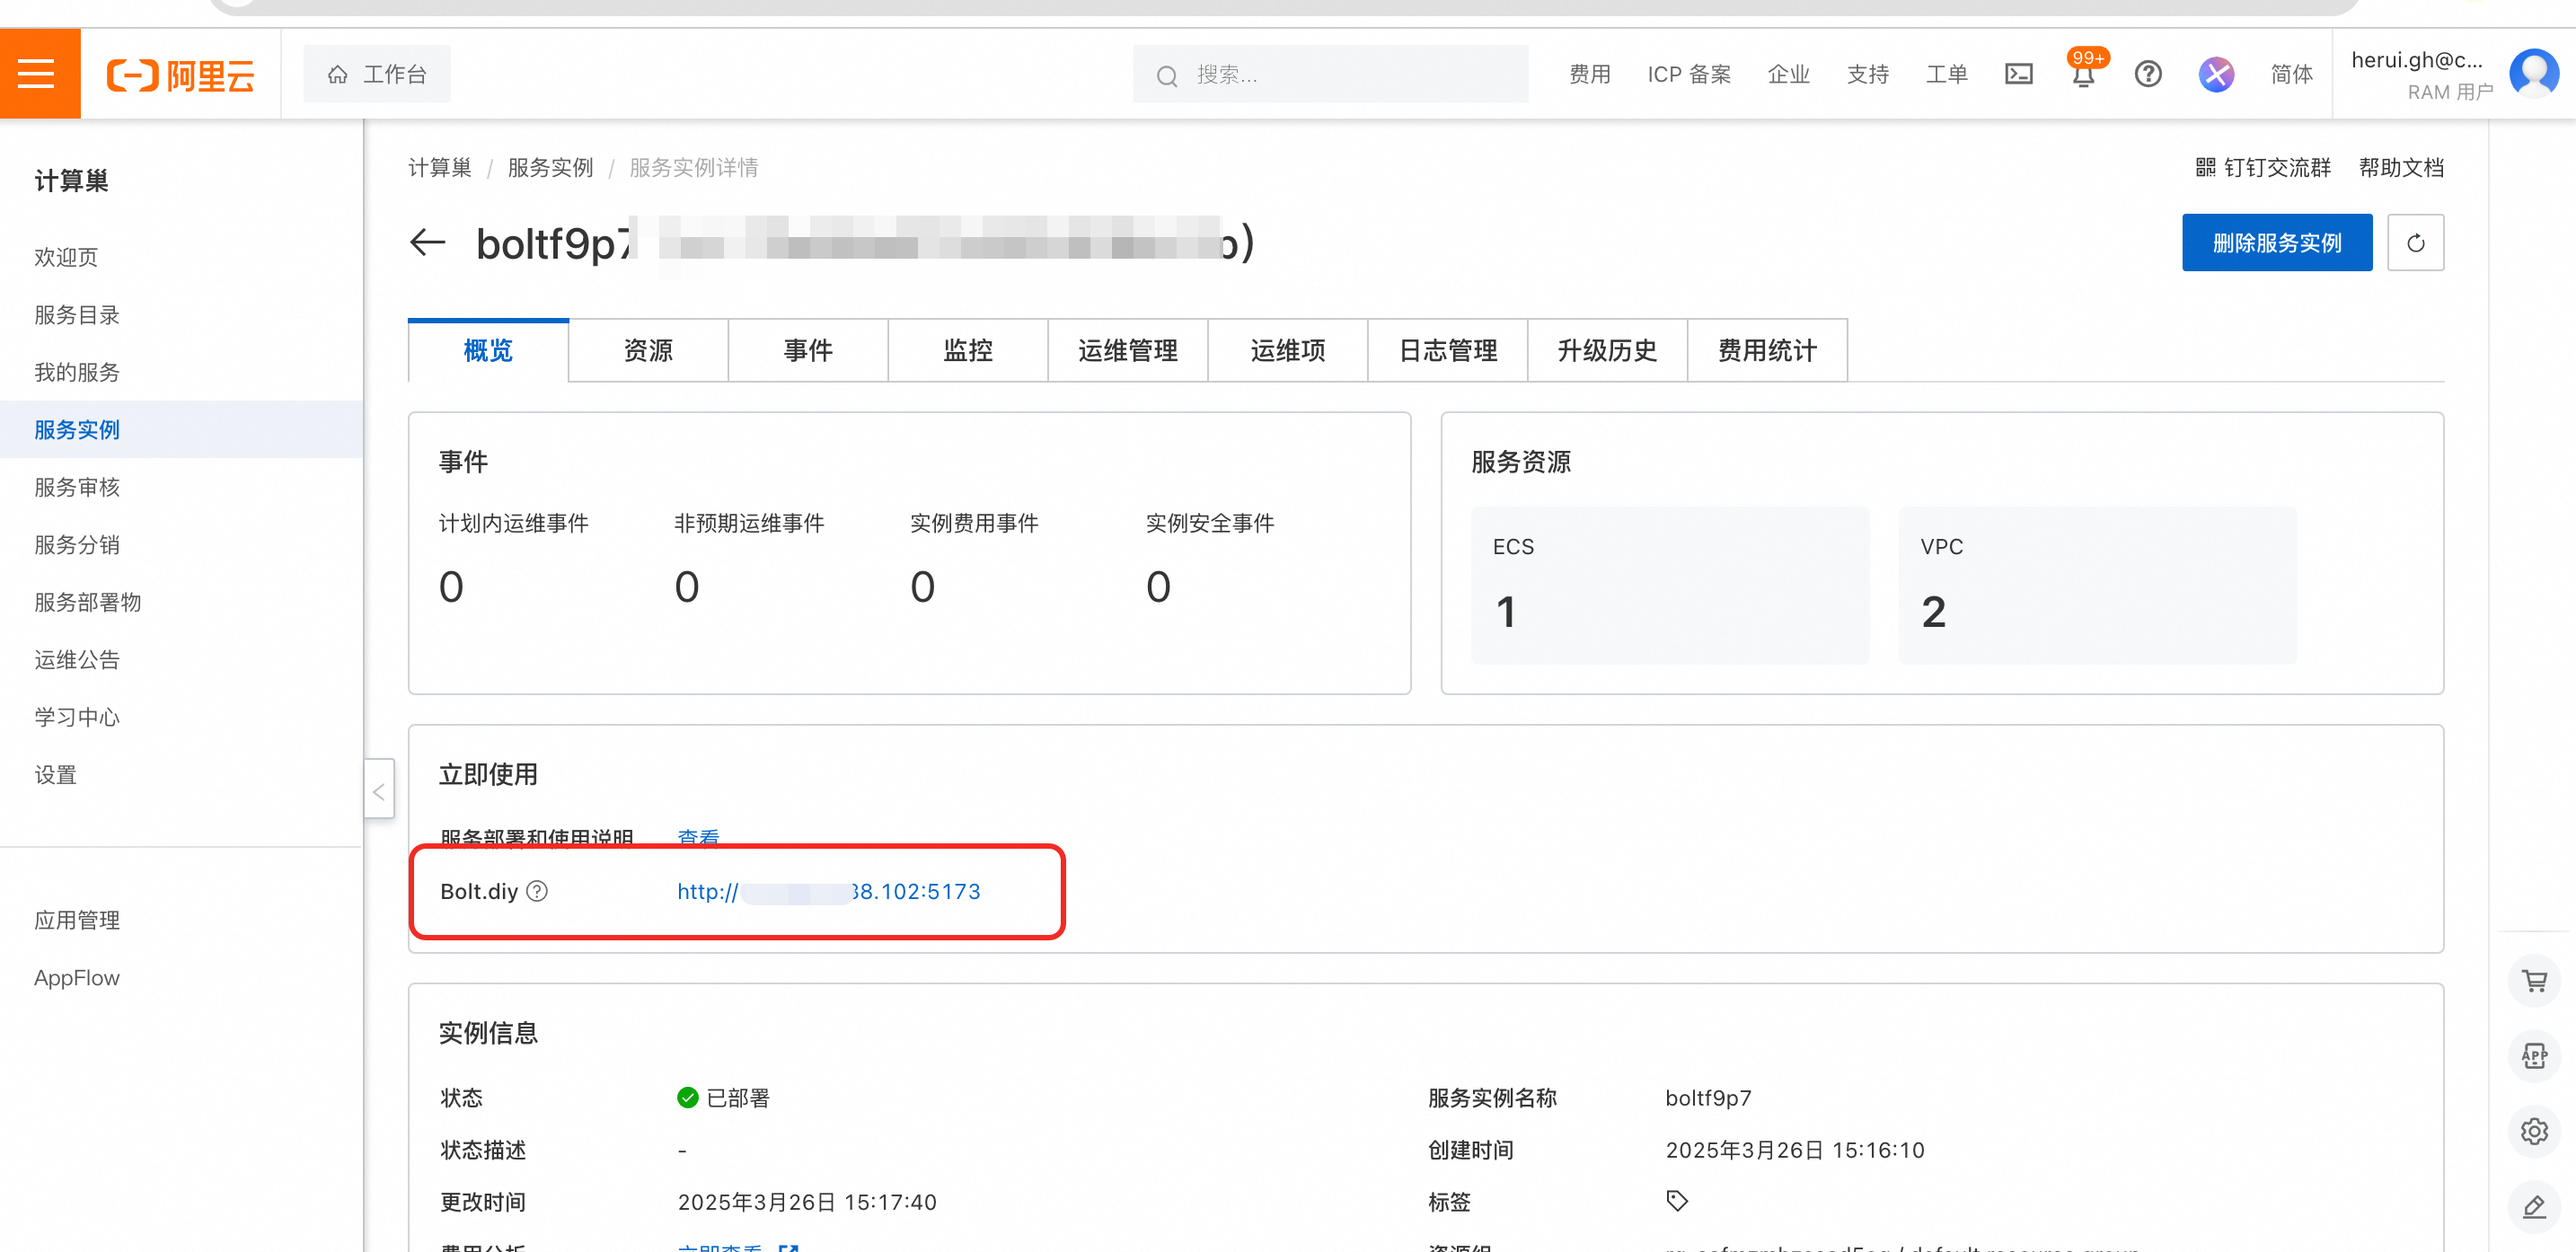
Task: Open the user account menu avatar
Action: [x=2534, y=74]
